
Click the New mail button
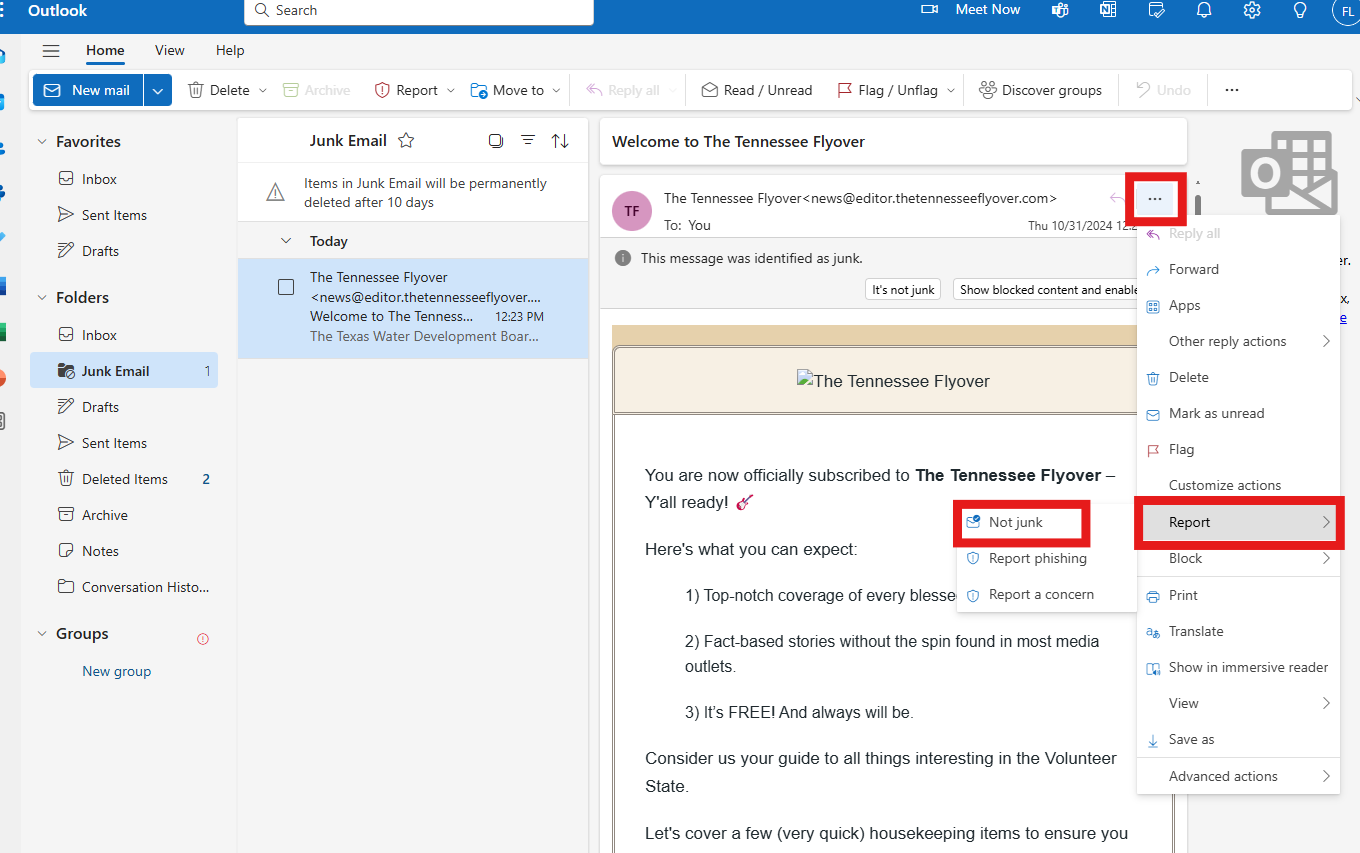(88, 90)
